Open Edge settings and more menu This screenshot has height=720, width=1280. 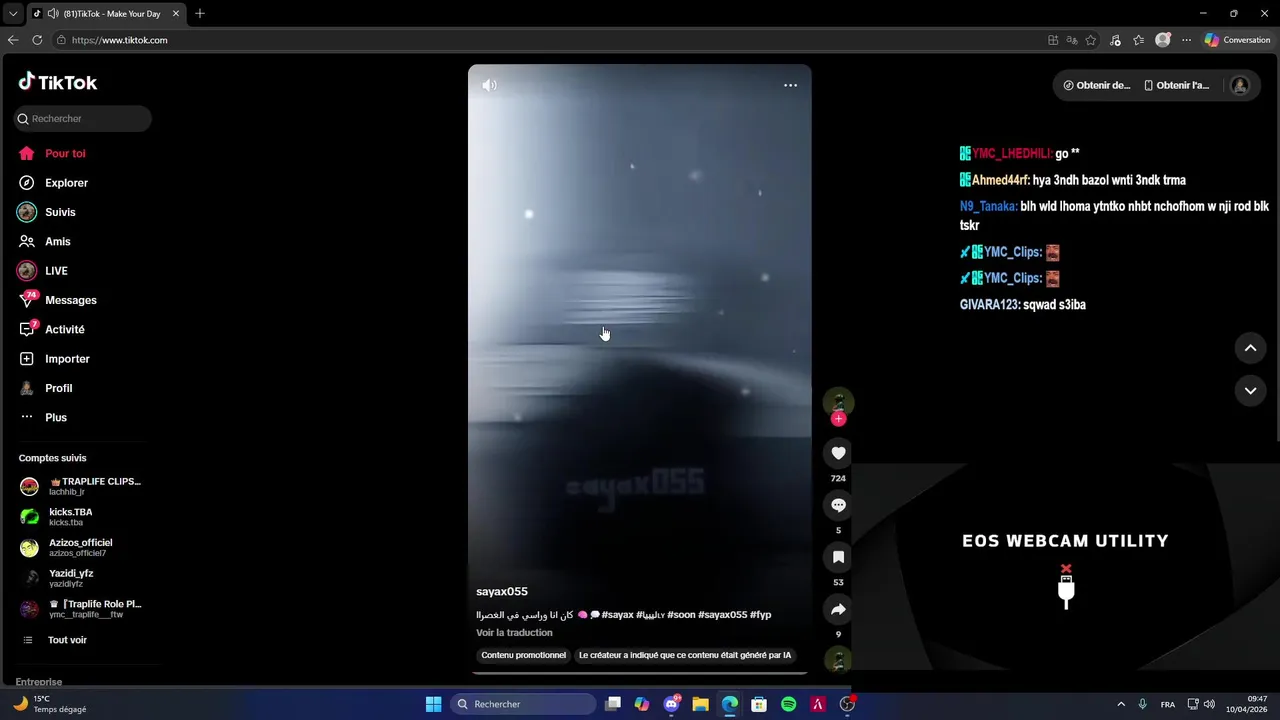coord(1186,40)
